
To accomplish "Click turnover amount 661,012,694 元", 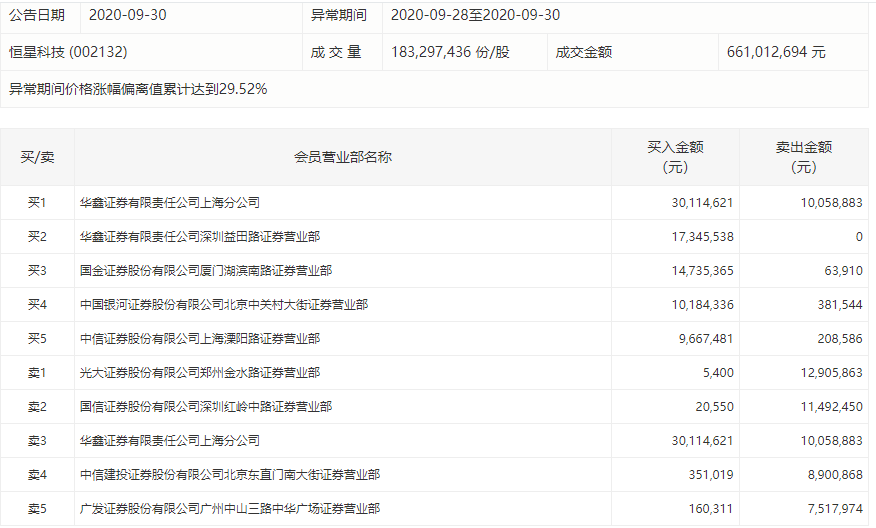I will (776, 52).
